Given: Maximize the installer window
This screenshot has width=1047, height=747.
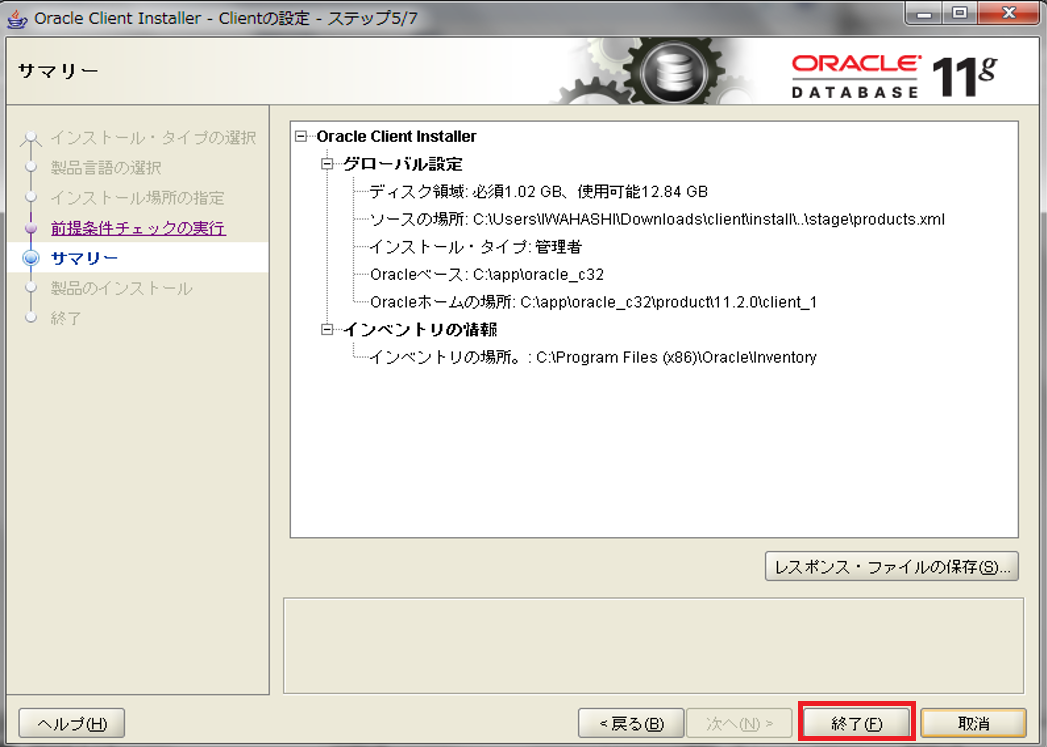Looking at the screenshot, I should pos(960,13).
